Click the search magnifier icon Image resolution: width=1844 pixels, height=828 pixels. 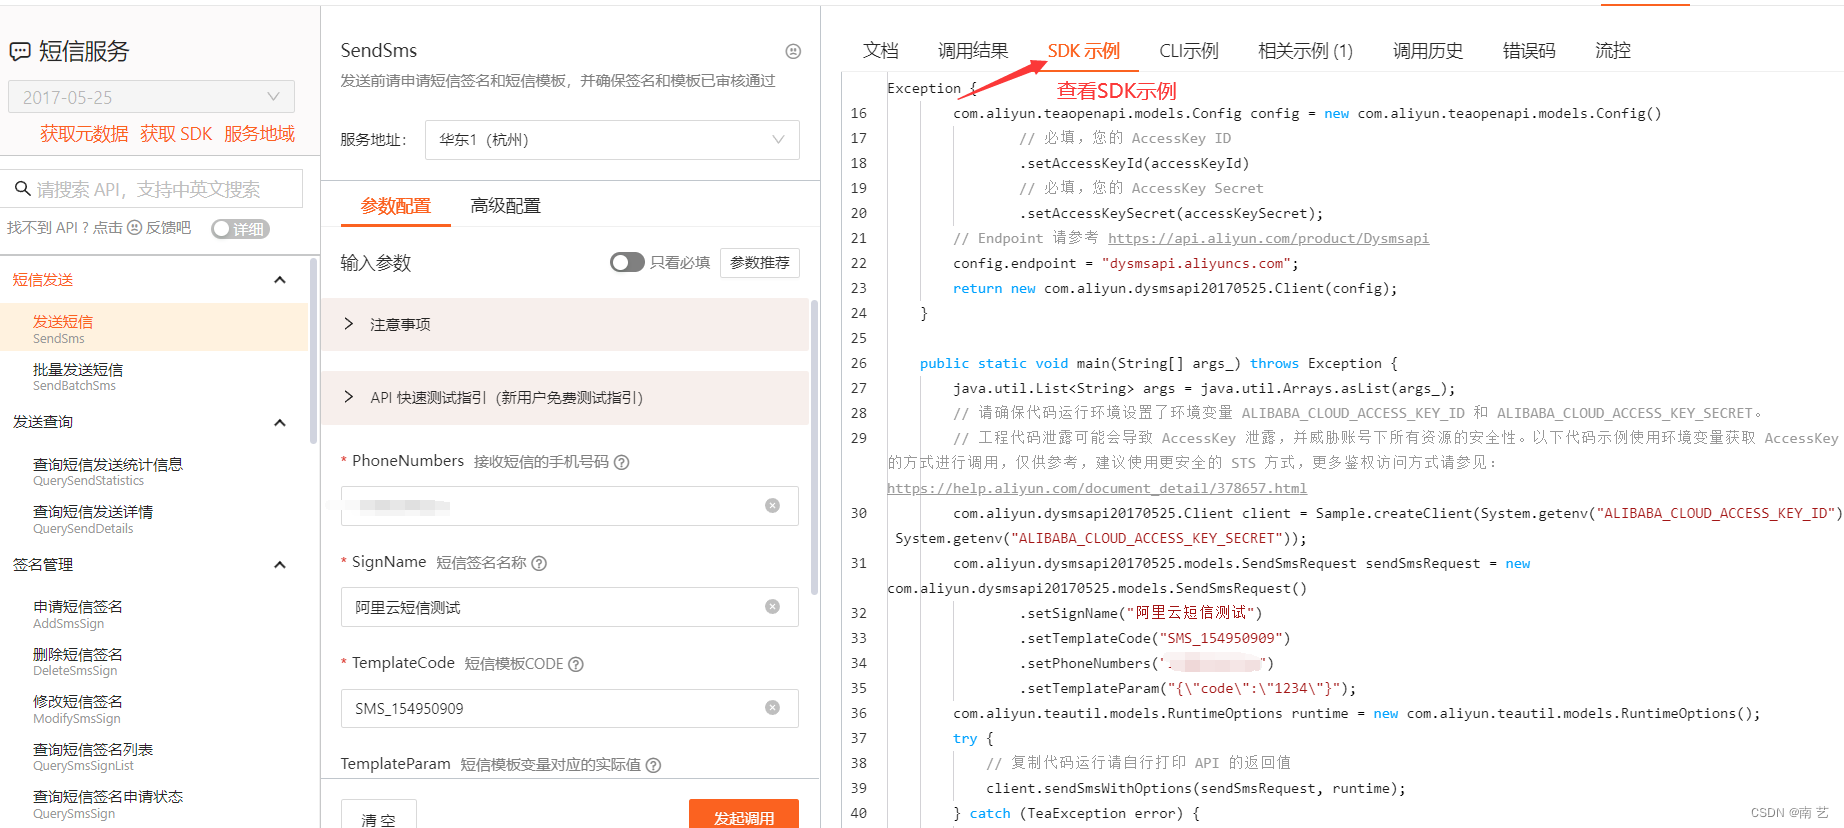tap(22, 188)
